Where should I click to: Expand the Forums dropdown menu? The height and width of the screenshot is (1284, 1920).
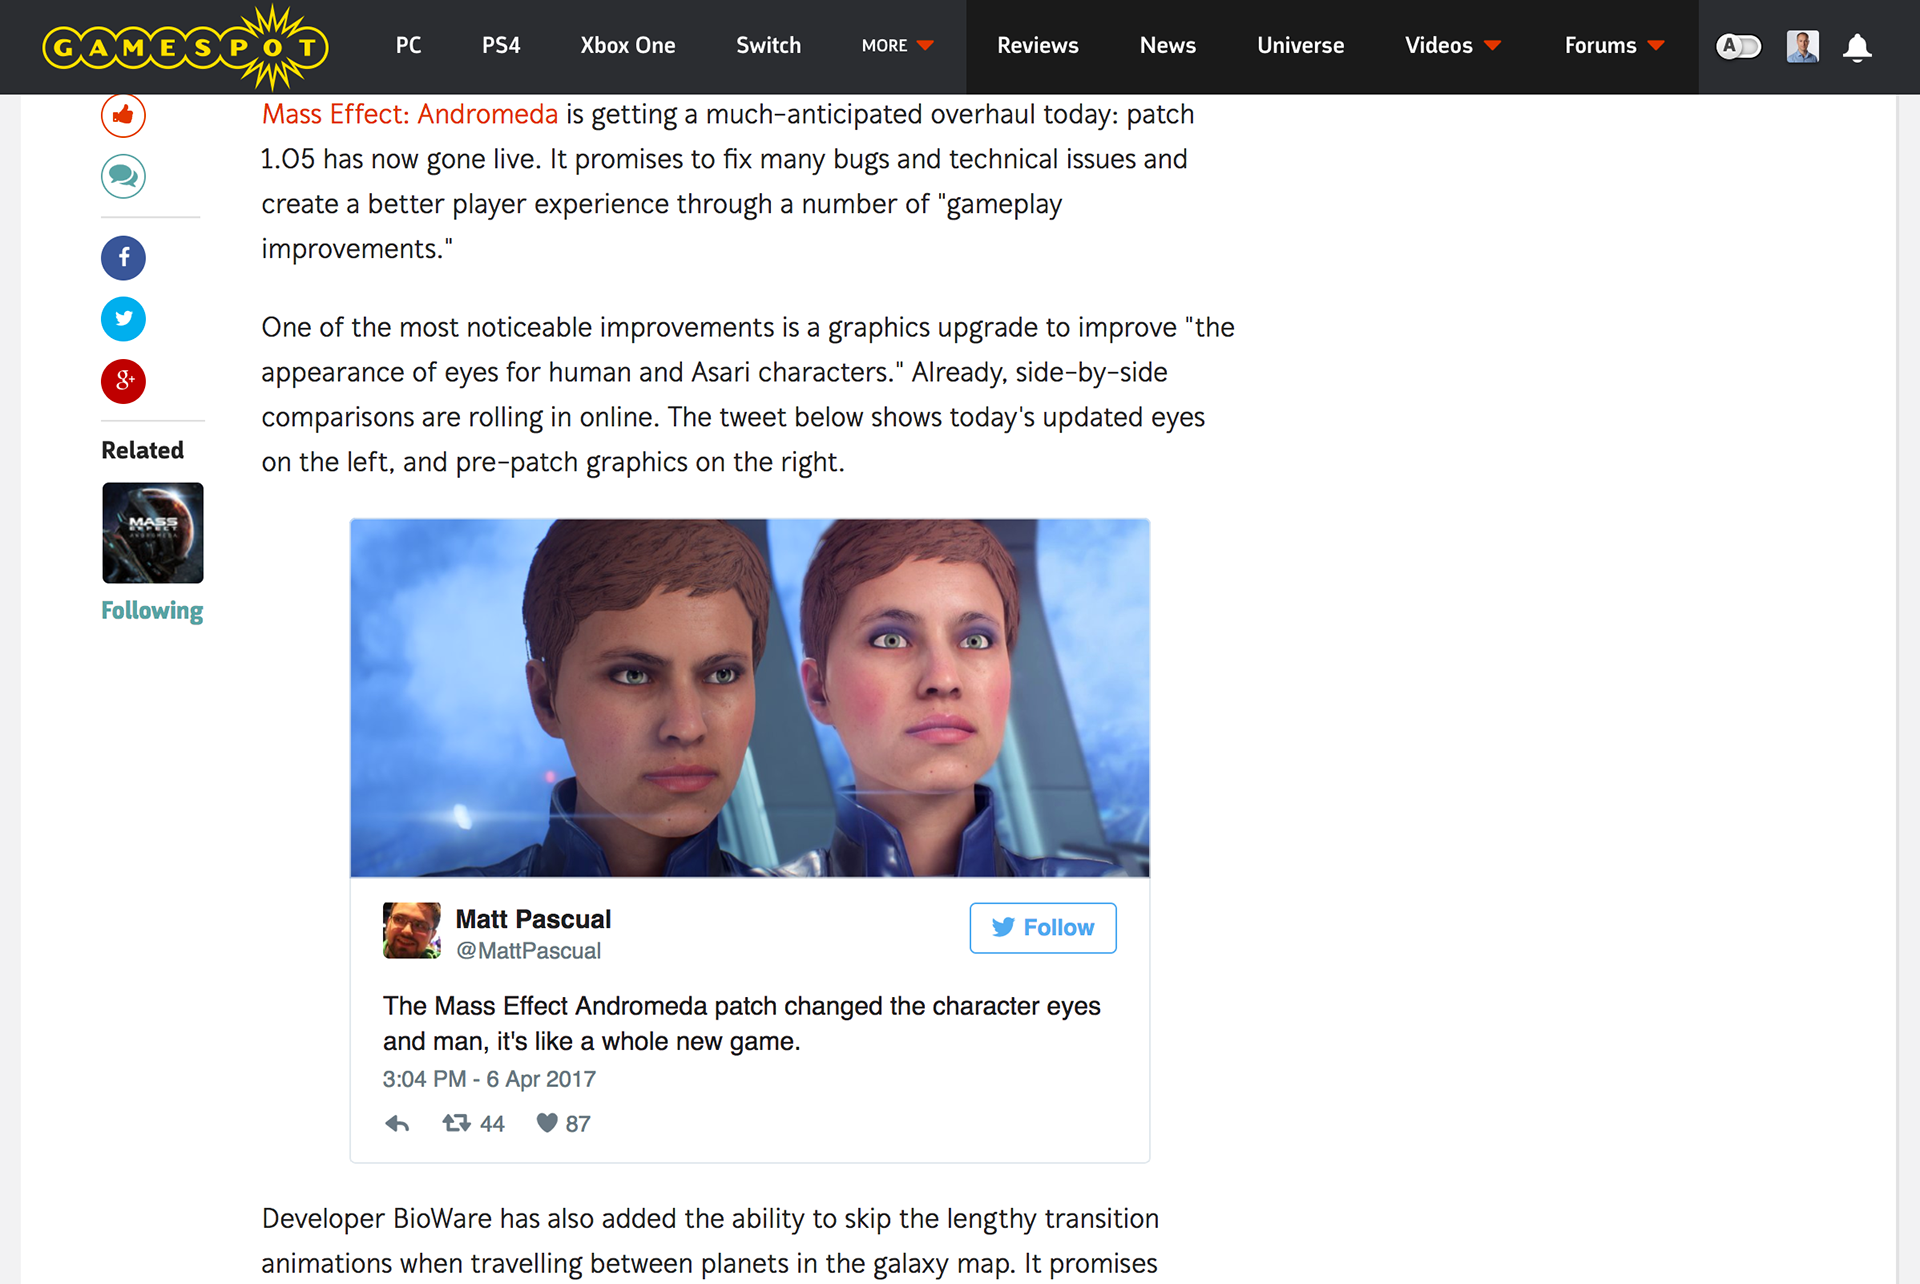(1614, 46)
